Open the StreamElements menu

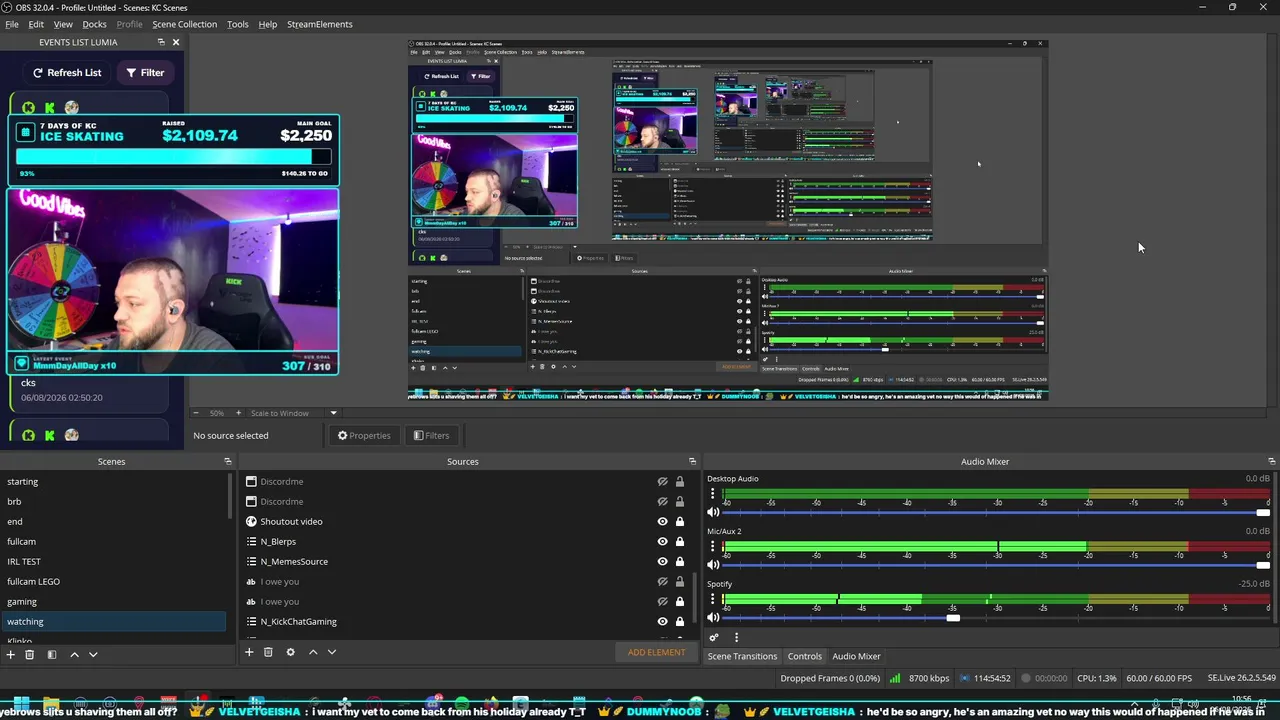click(x=320, y=24)
